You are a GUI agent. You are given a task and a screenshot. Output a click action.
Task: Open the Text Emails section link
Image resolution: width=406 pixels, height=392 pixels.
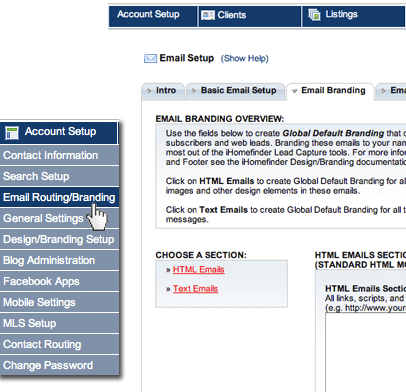coord(196,289)
